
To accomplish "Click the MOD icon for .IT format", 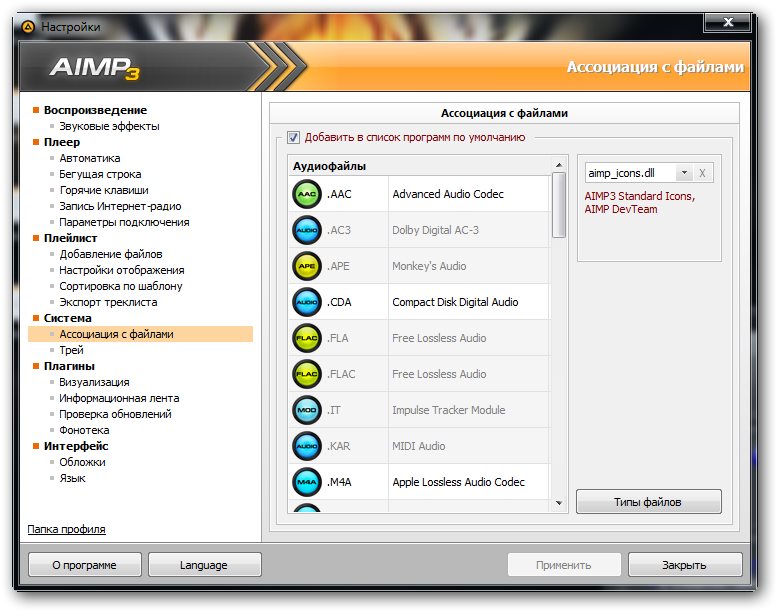I will (x=306, y=410).
